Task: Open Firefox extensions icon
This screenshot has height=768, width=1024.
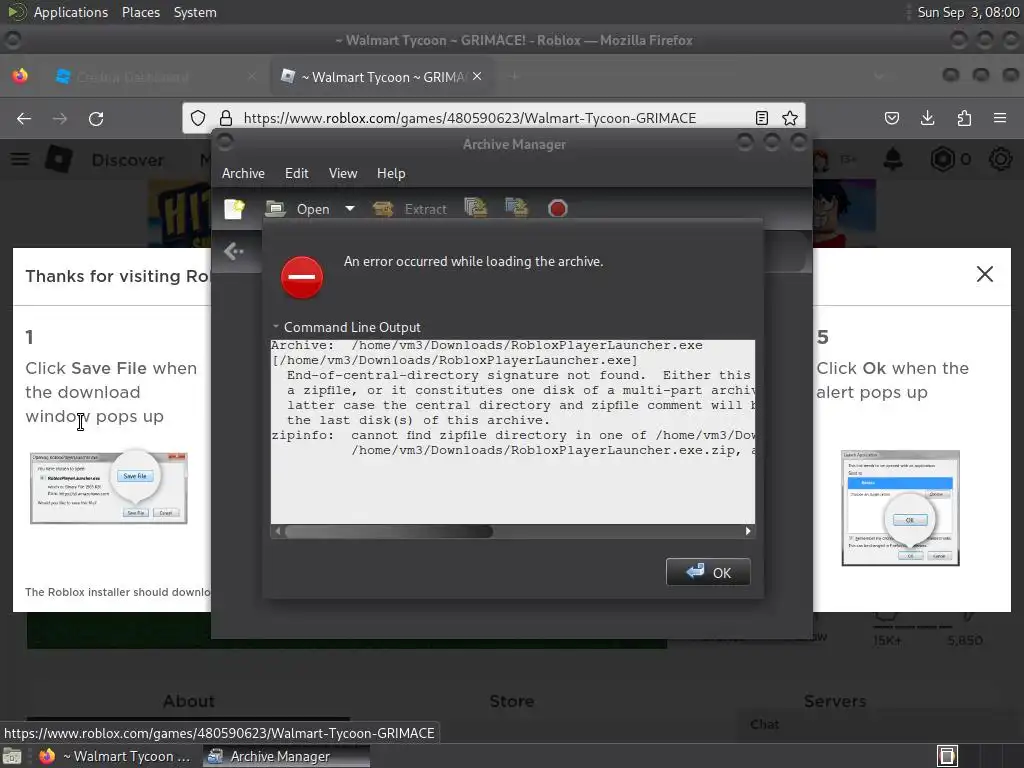Action: tap(964, 118)
